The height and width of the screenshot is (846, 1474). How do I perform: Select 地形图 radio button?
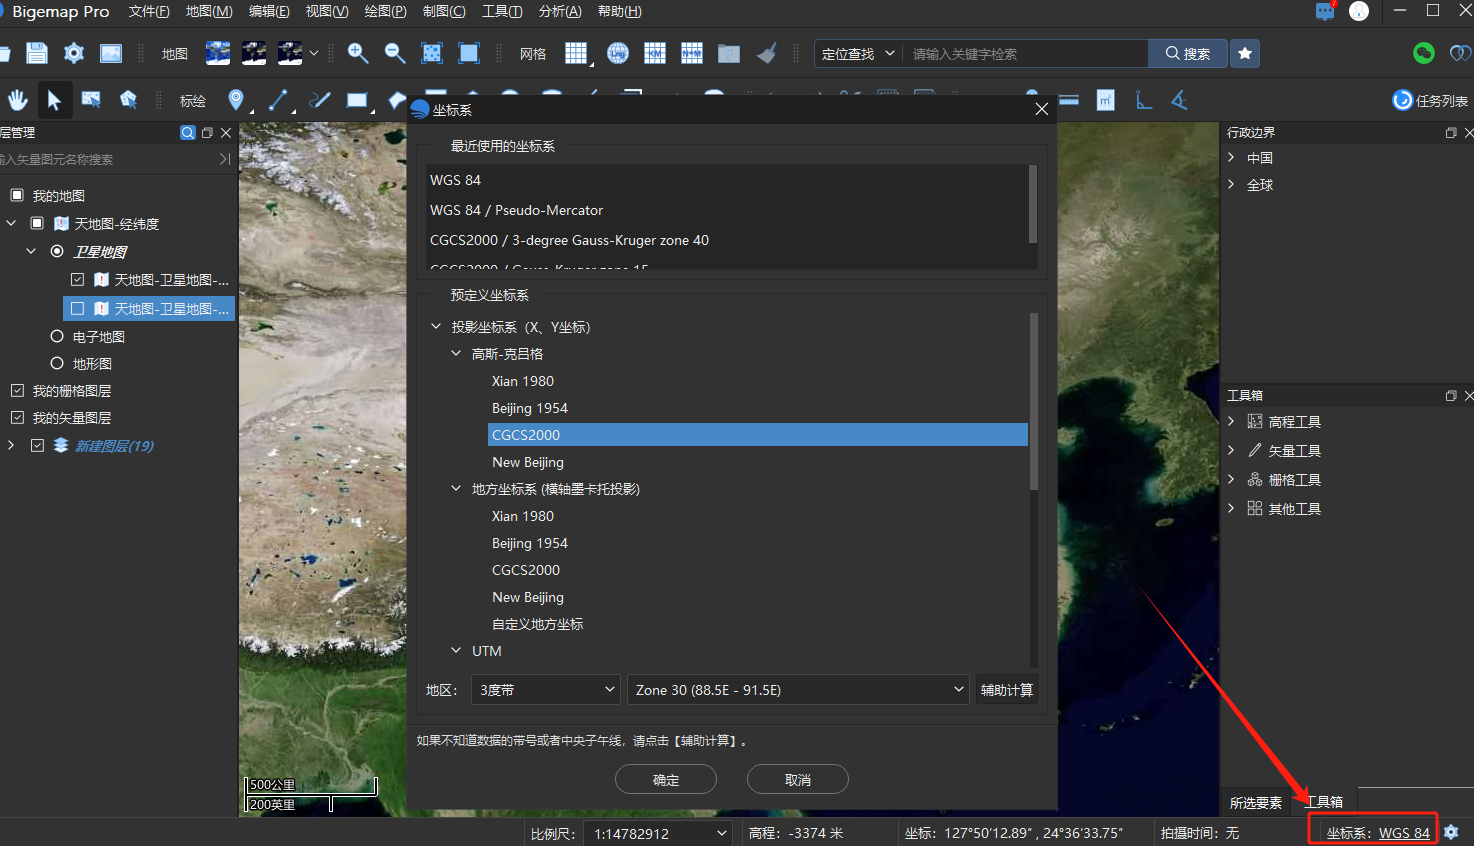pyautogui.click(x=57, y=363)
